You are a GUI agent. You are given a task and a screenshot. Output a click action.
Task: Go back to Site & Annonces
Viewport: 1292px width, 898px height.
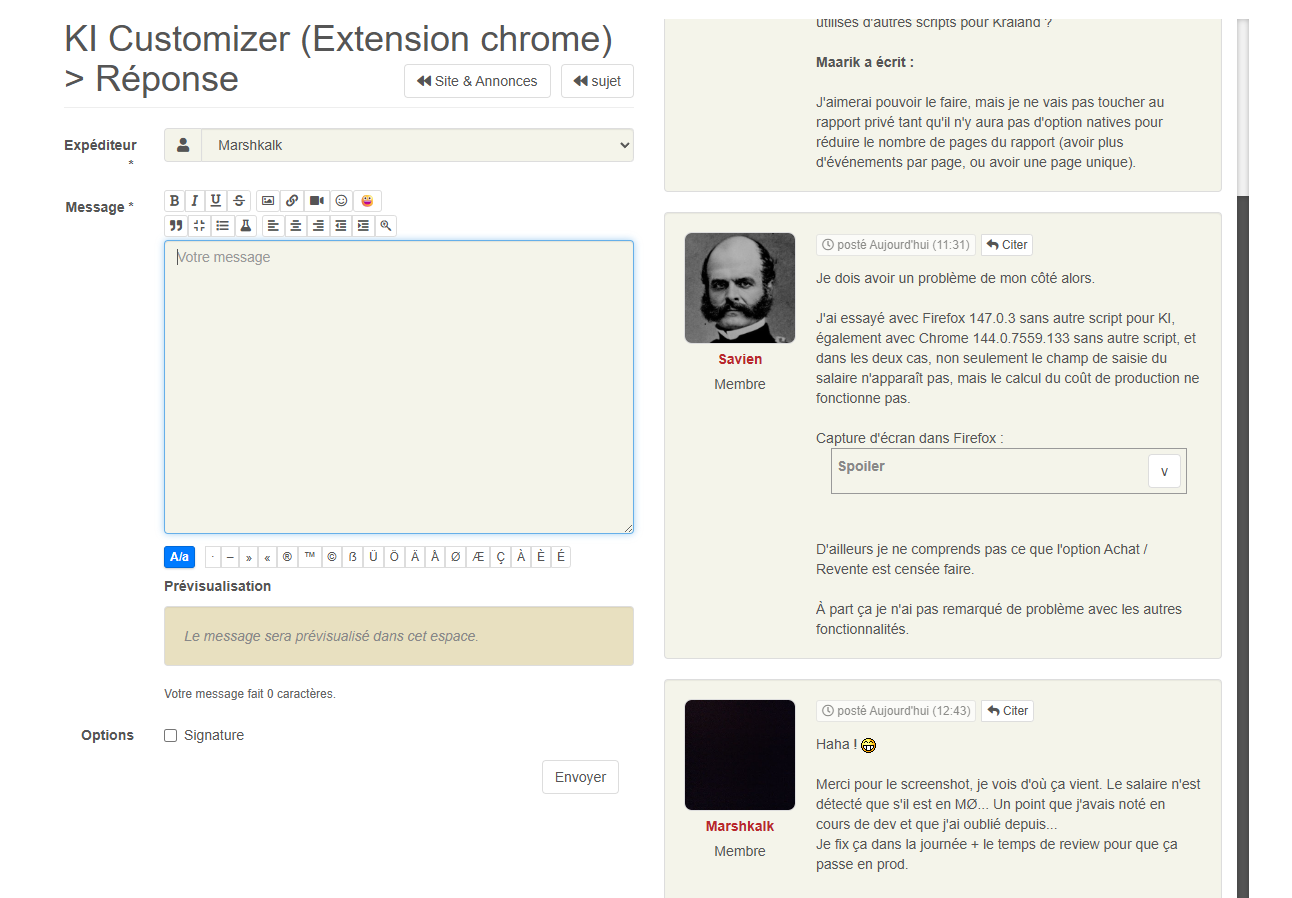pos(477,81)
